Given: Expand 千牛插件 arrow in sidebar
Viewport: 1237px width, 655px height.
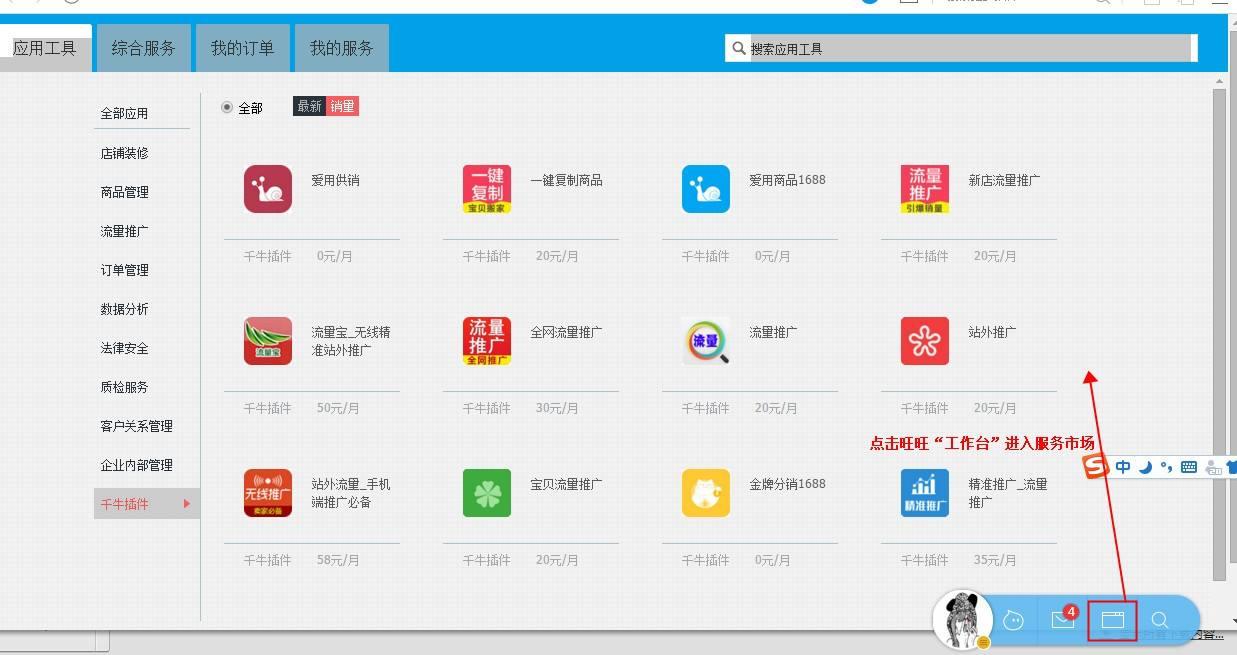Looking at the screenshot, I should (187, 504).
